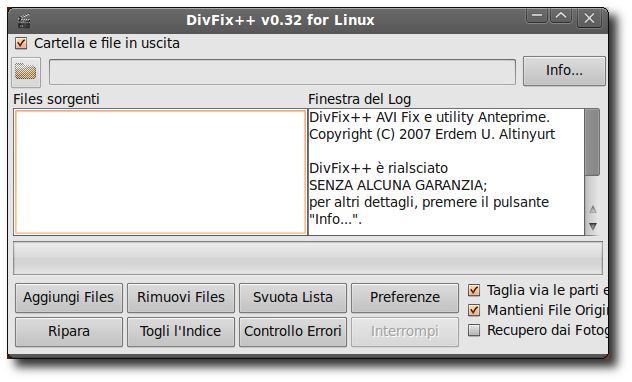Viewport: 632px width, 382px height.
Task: Click the DivFix++ clapperboard icon in title bar
Action: click(x=25, y=21)
